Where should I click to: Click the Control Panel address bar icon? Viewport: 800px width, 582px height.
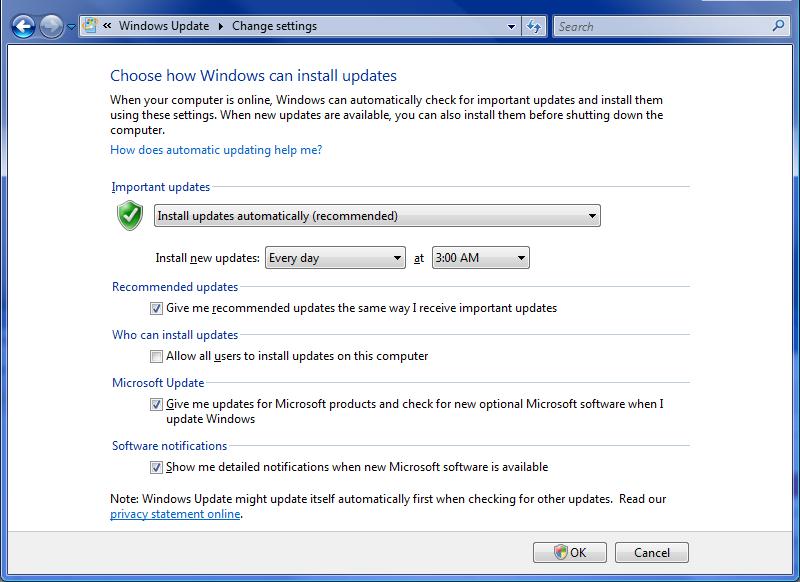(x=90, y=26)
